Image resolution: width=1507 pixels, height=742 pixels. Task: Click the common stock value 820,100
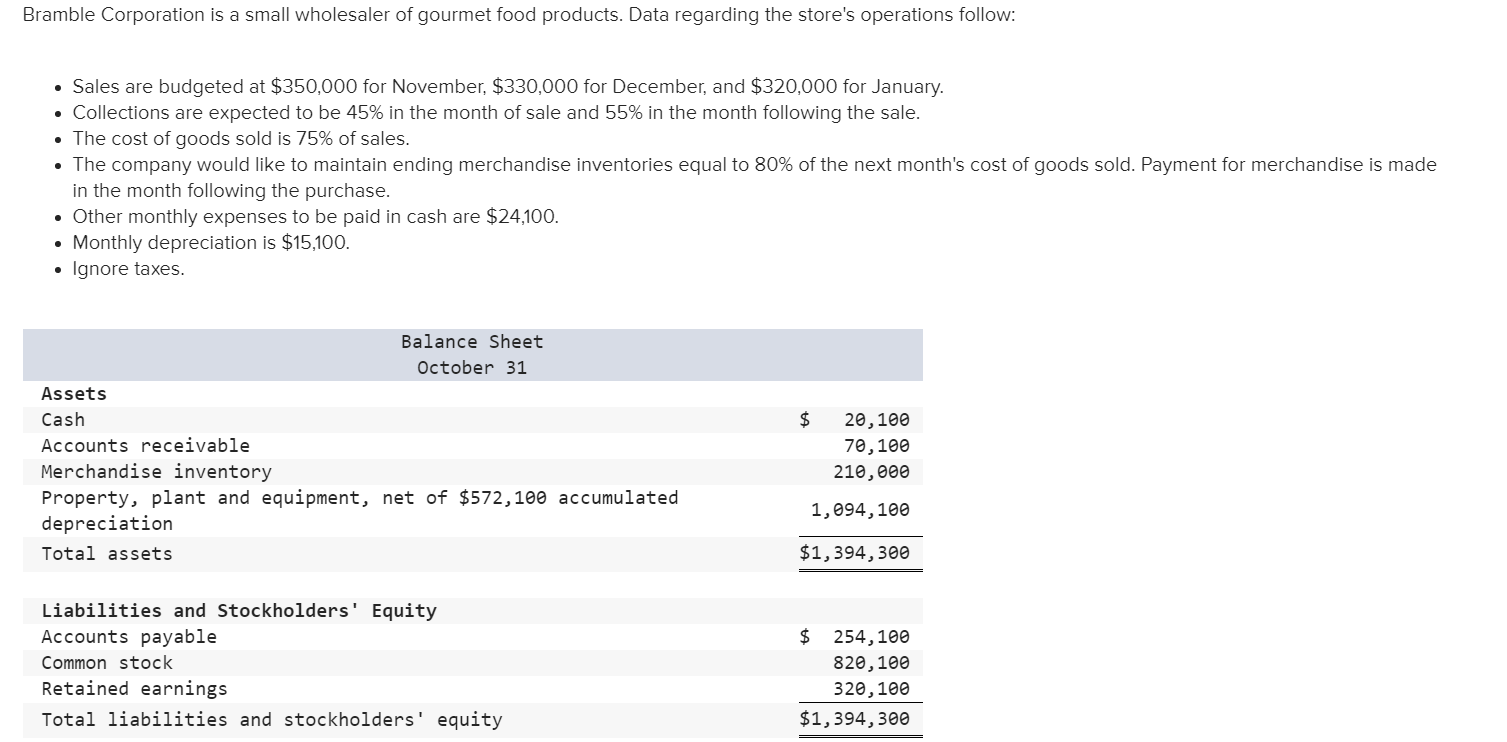(x=872, y=663)
